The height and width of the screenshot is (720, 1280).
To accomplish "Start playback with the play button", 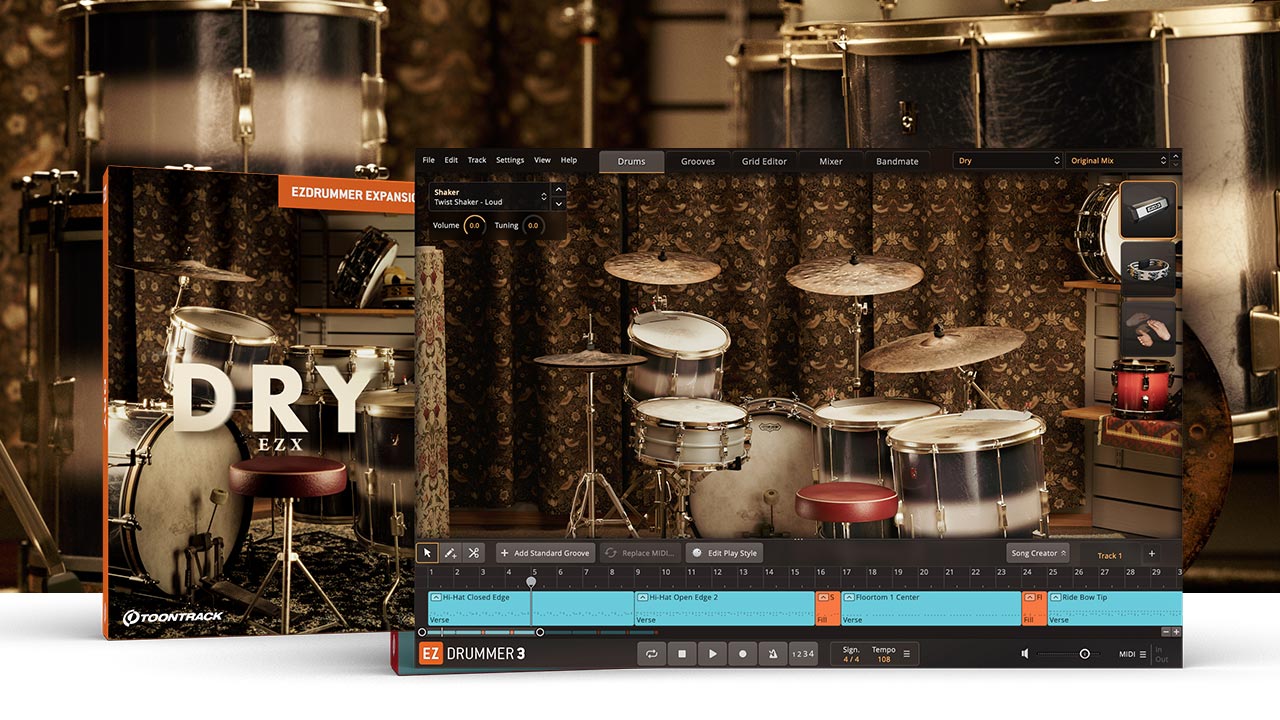I will [713, 654].
